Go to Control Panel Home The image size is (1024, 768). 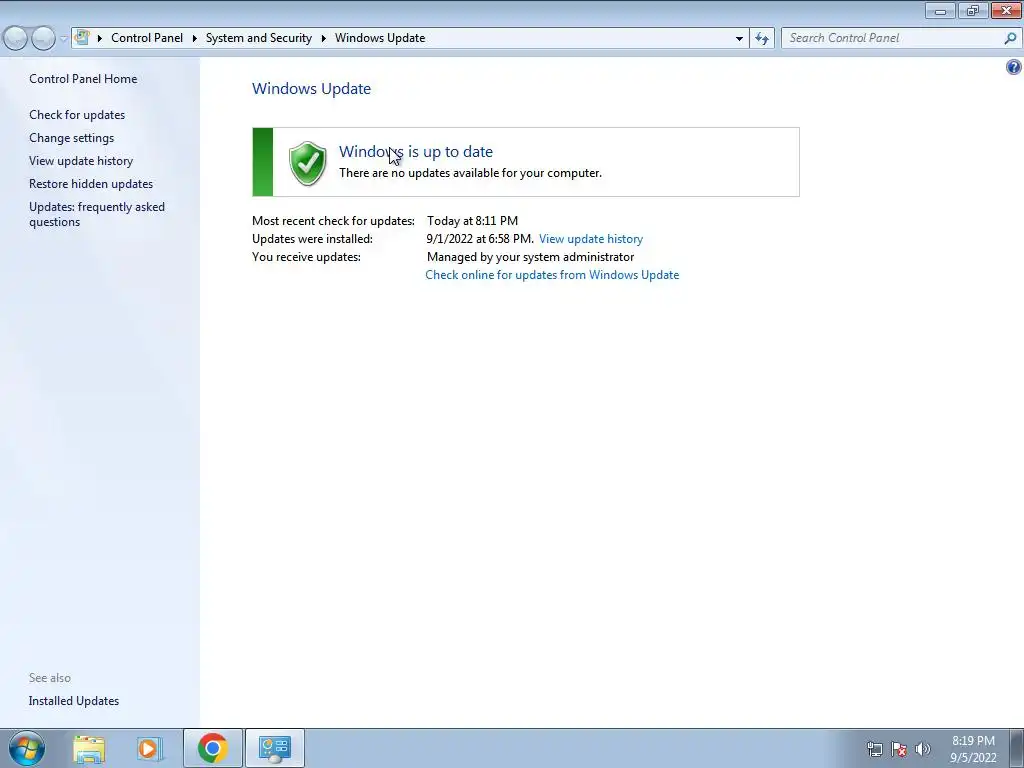[83, 78]
